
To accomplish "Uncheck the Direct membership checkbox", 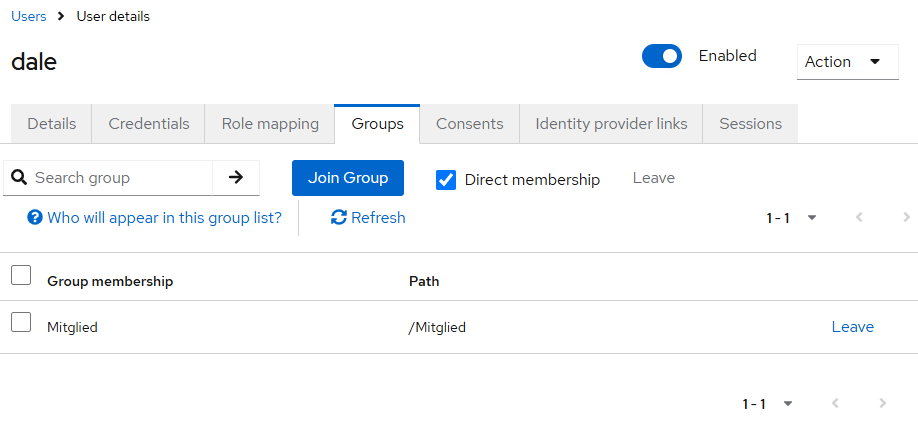I will [x=447, y=179].
